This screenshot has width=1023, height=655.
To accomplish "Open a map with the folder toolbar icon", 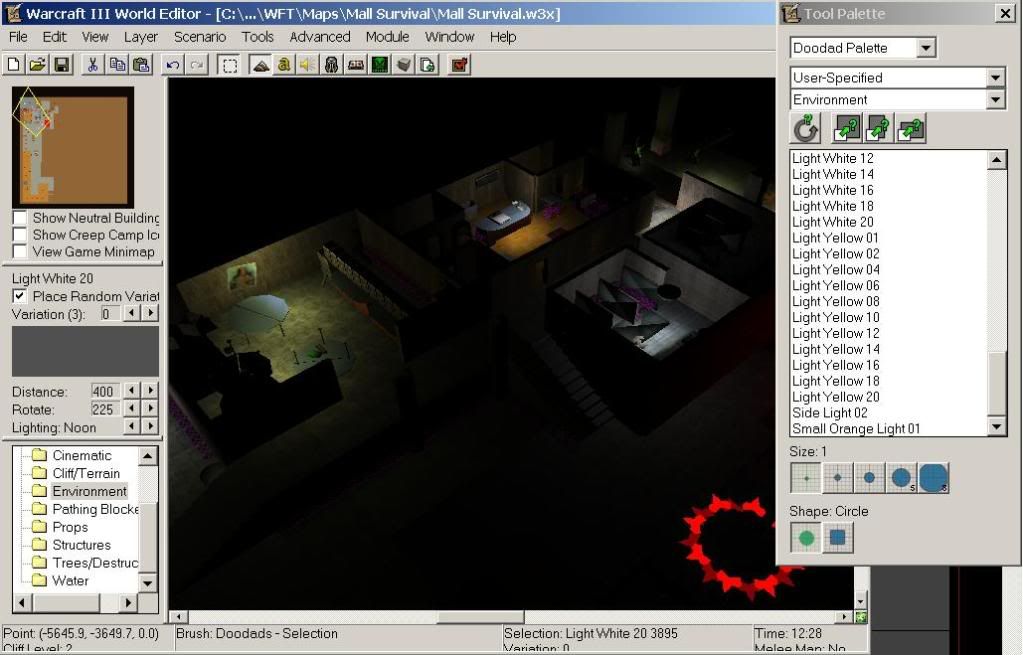I will coord(38,65).
